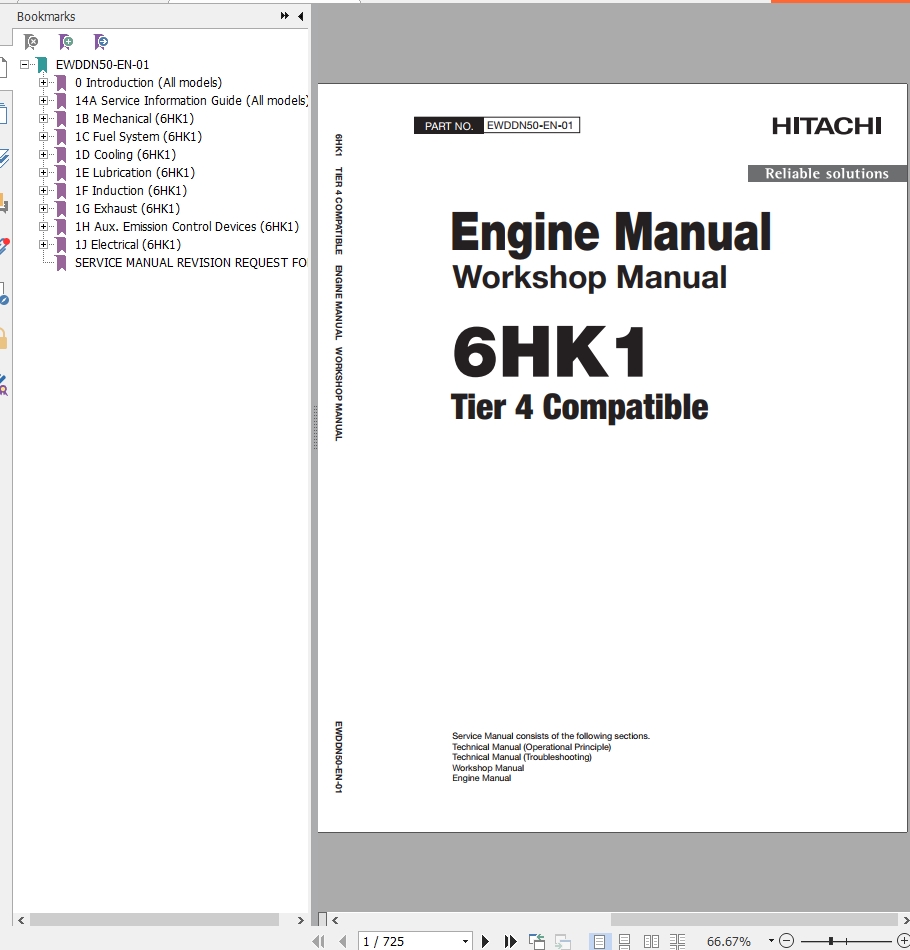Expand the 0 Introduction bookmark
This screenshot has width=910, height=950.
44,82
